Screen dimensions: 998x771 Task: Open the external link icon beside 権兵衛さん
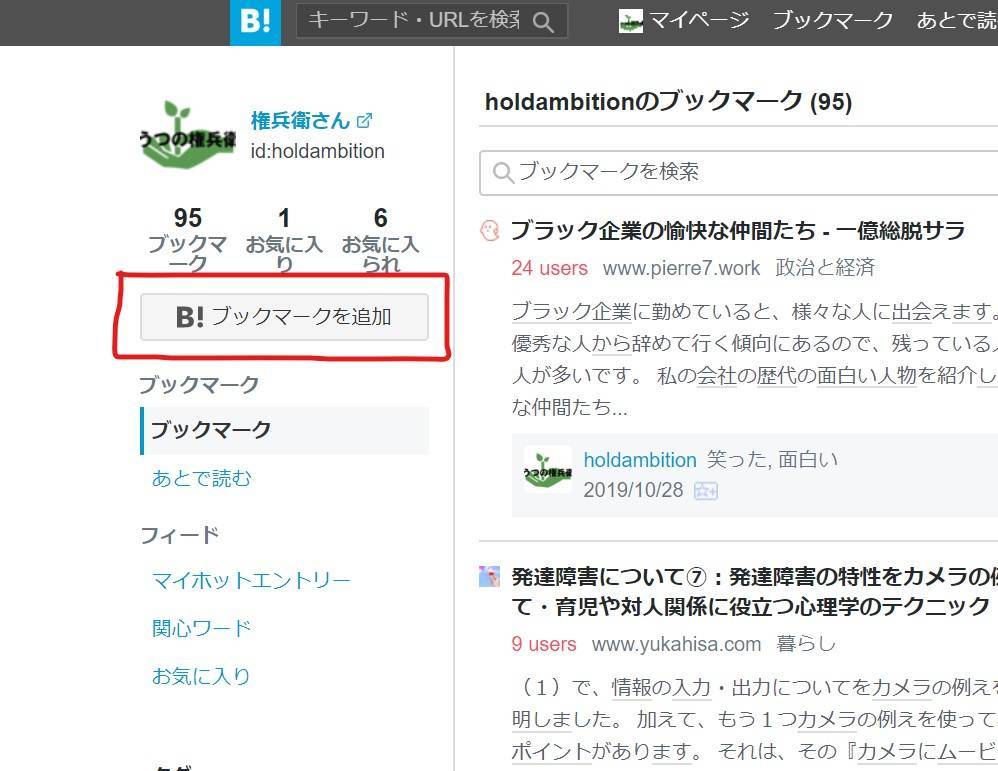pyautogui.click(x=365, y=120)
